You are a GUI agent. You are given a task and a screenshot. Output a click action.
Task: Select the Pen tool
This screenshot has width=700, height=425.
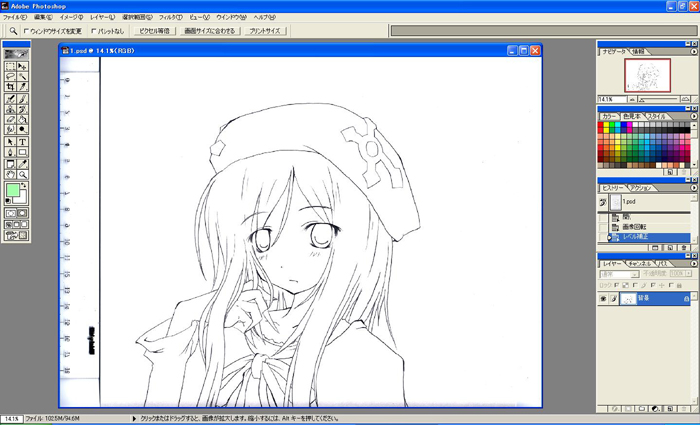(x=10, y=152)
